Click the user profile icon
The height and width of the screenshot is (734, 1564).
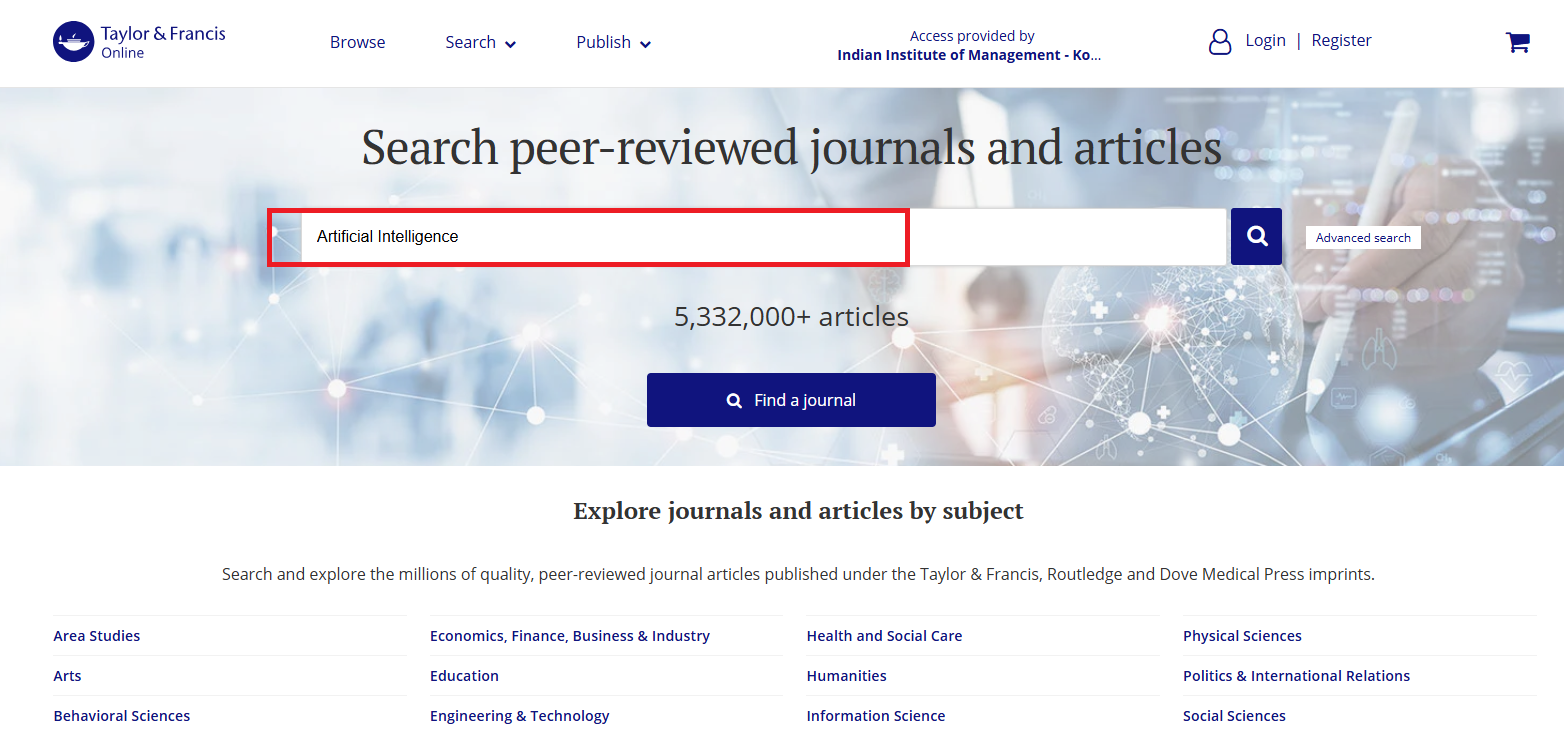[1220, 42]
